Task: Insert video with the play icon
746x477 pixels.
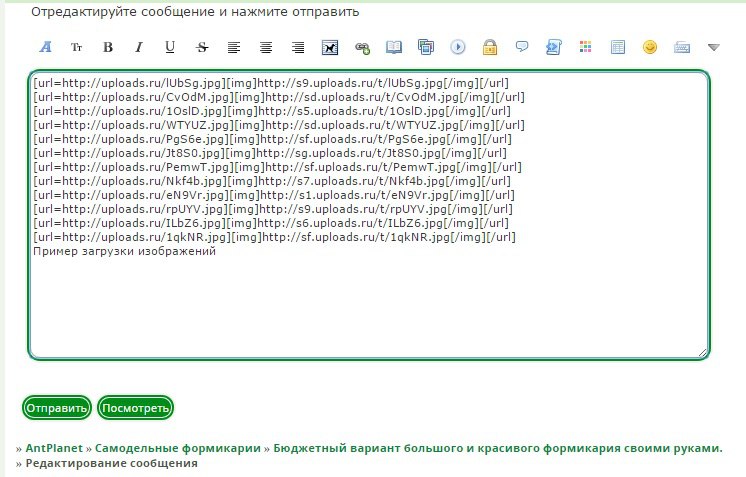Action: [x=458, y=47]
